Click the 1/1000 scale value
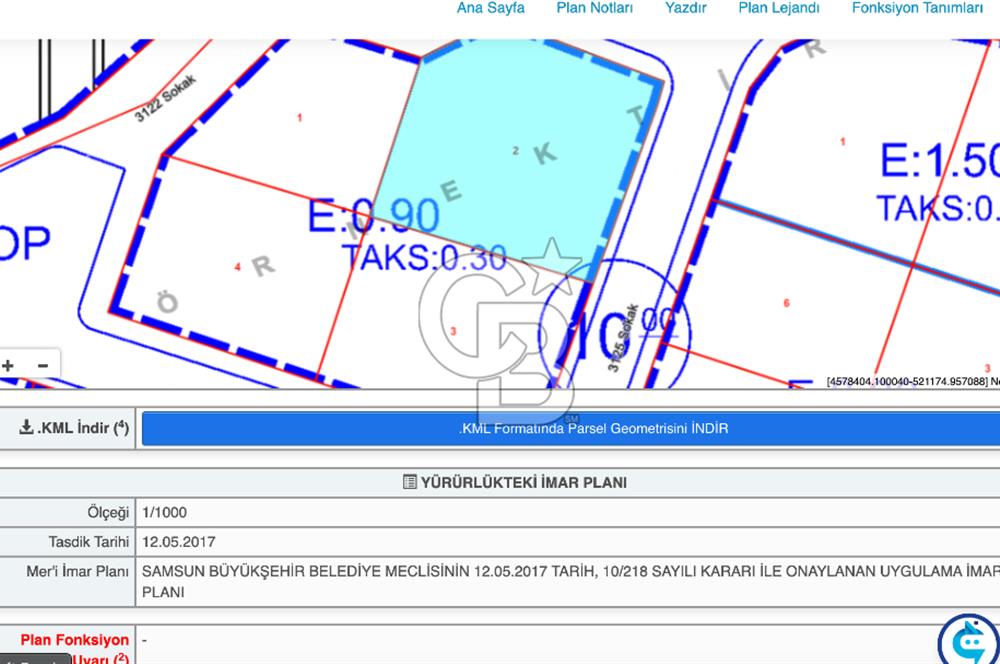Viewport: 1000px width, 664px height. [x=165, y=512]
